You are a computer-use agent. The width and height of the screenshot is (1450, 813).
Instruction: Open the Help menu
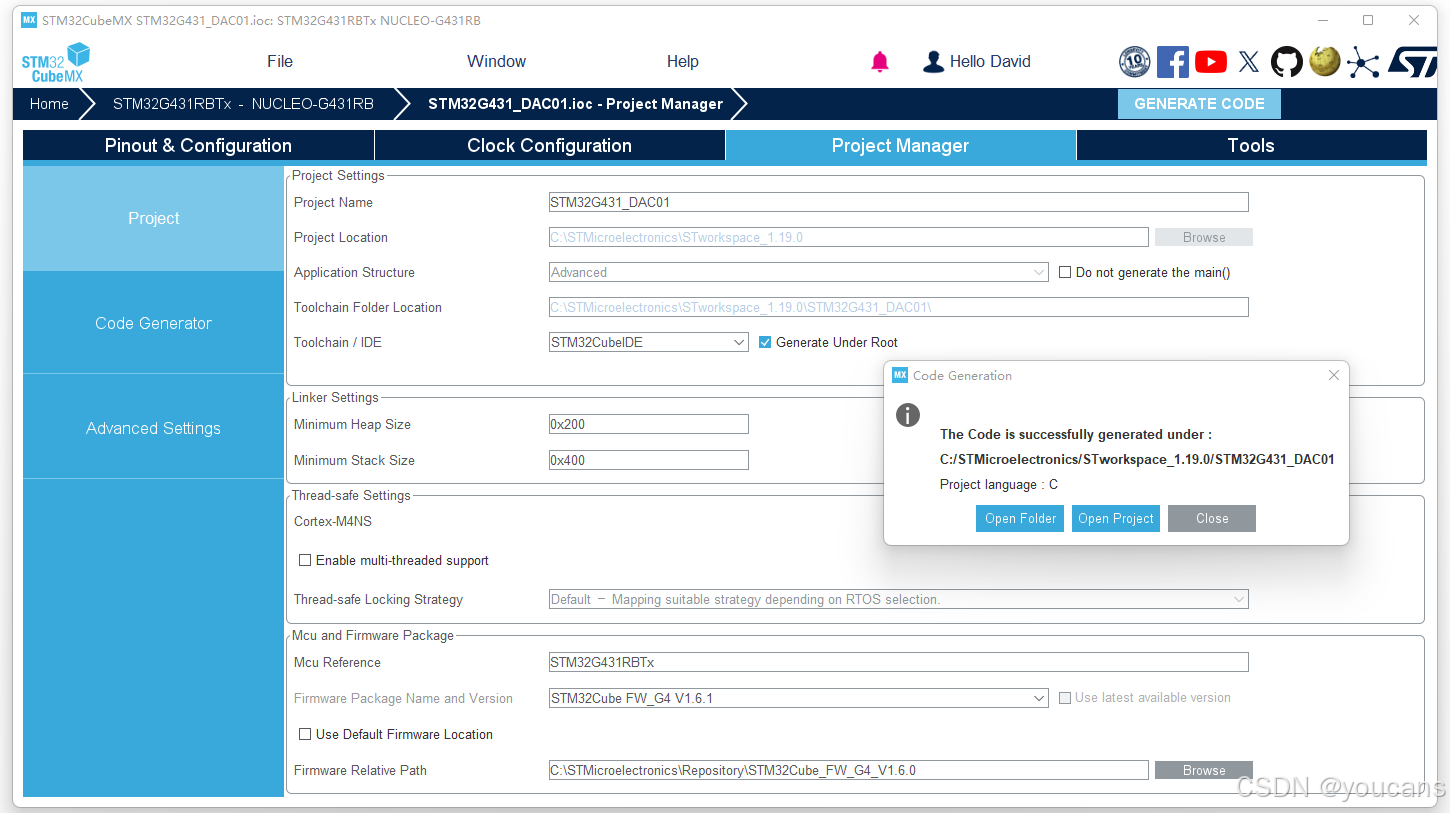pos(683,61)
